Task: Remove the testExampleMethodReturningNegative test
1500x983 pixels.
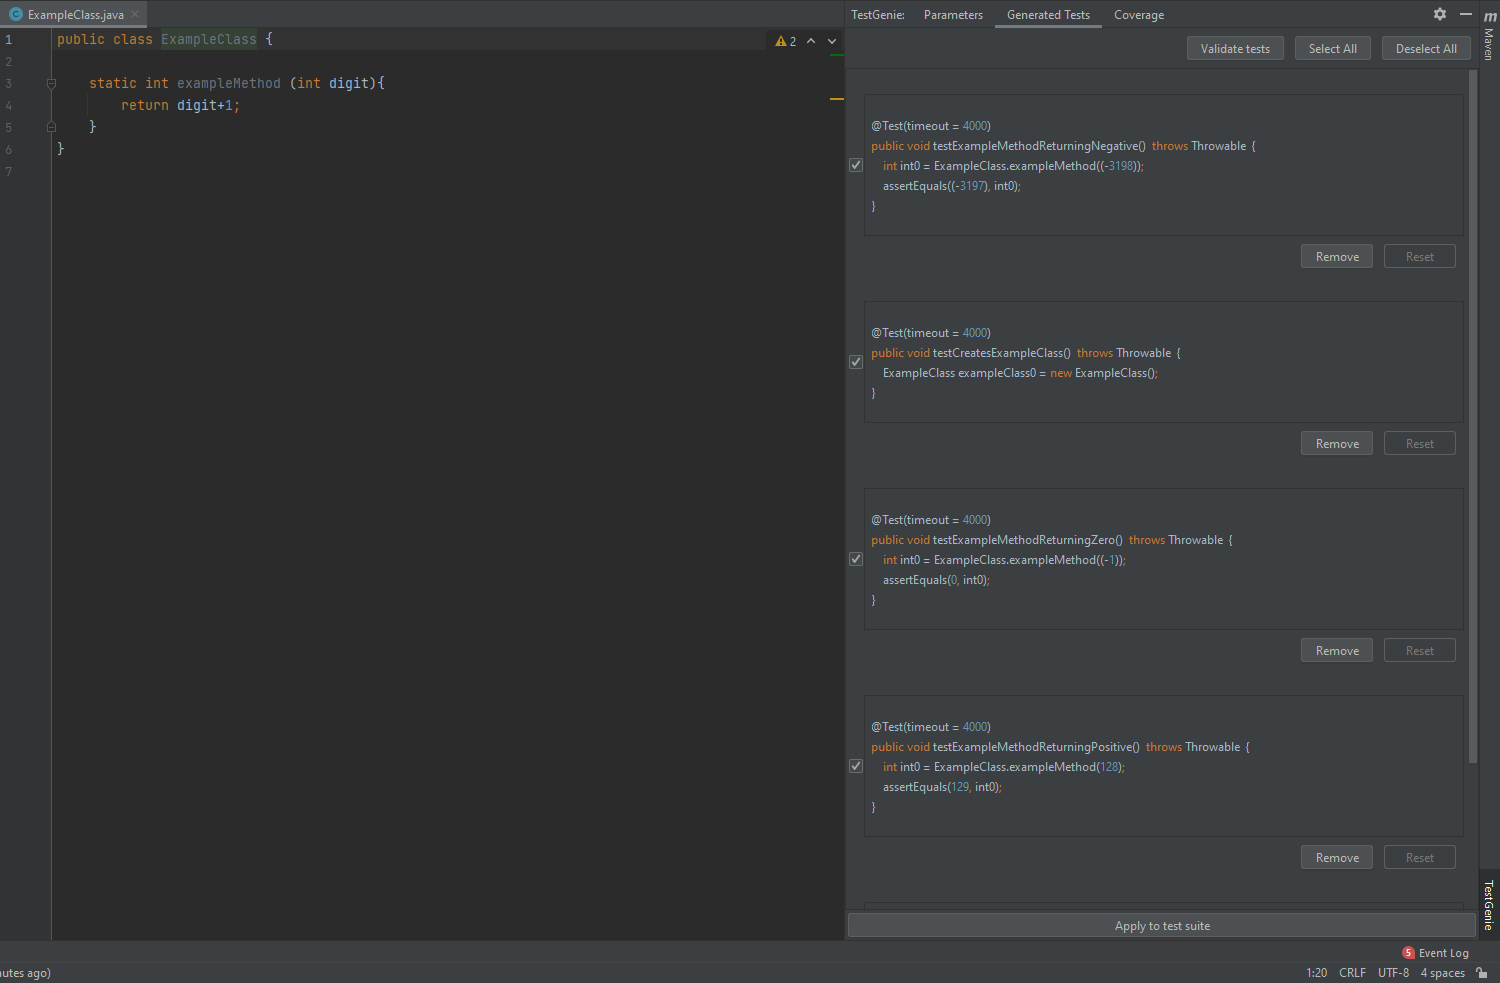Action: pyautogui.click(x=1337, y=257)
